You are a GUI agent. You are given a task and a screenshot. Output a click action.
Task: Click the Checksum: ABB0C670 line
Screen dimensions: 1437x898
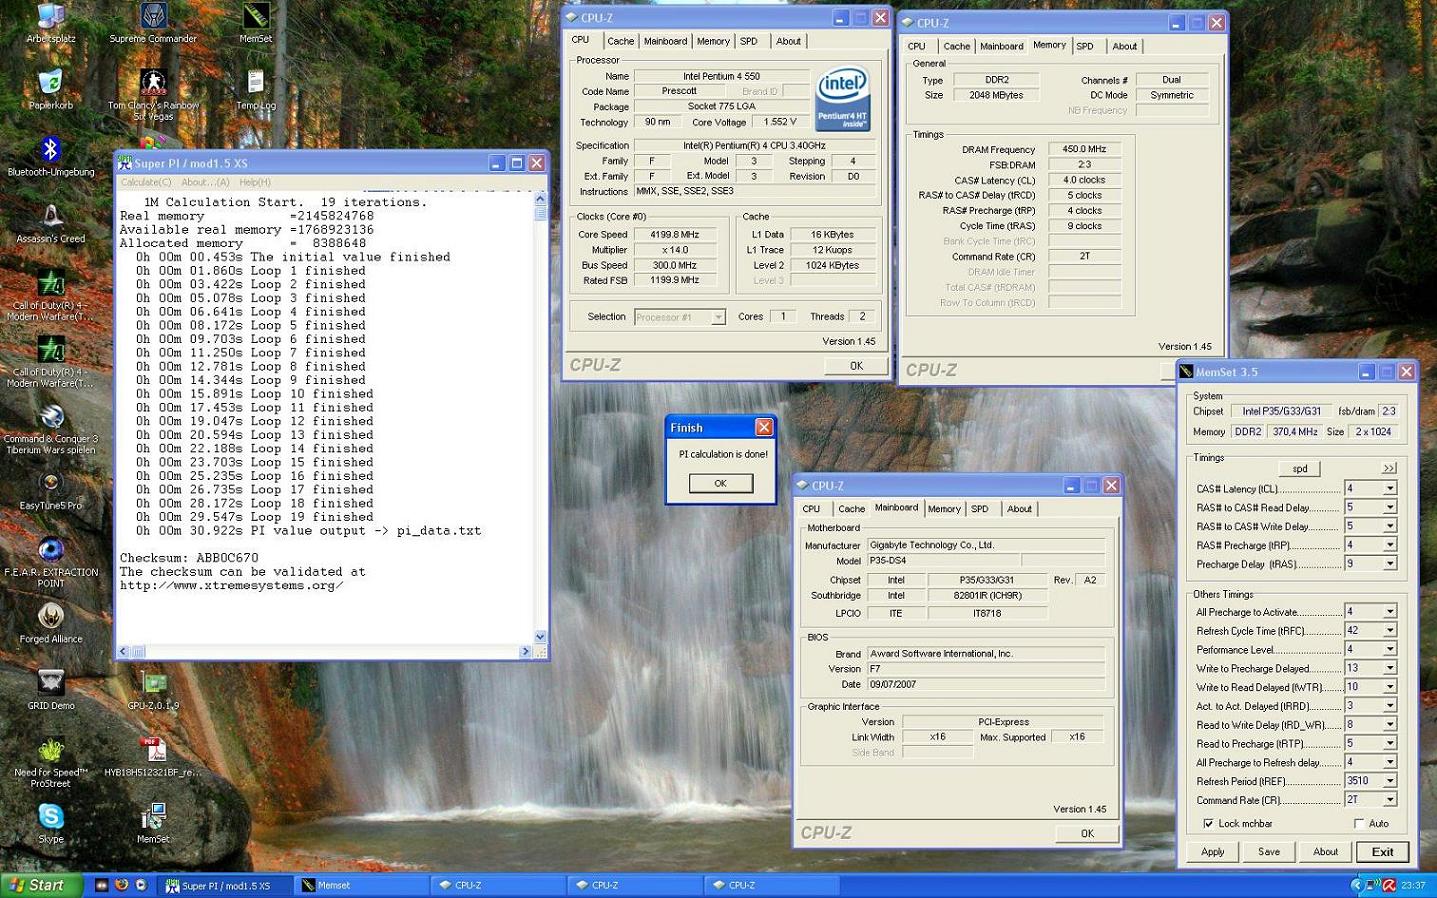pyautogui.click(x=189, y=558)
